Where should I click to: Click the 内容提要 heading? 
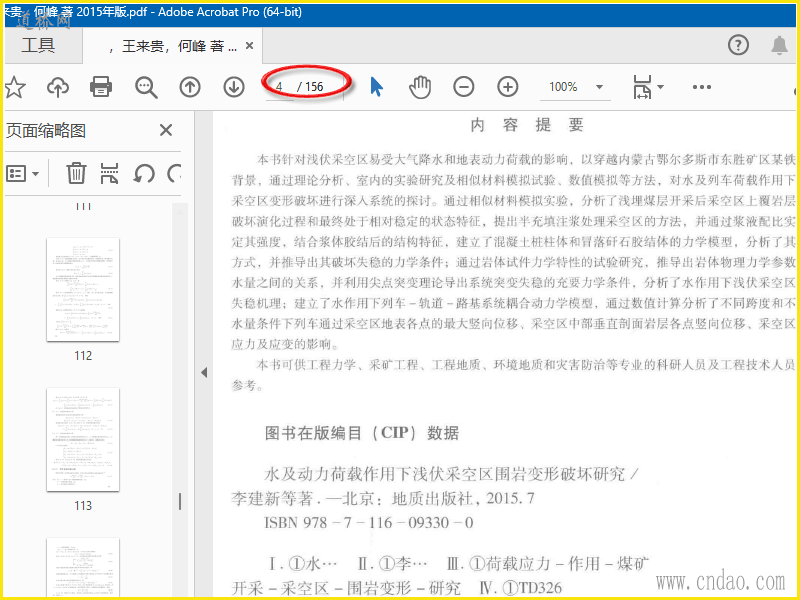point(527,124)
